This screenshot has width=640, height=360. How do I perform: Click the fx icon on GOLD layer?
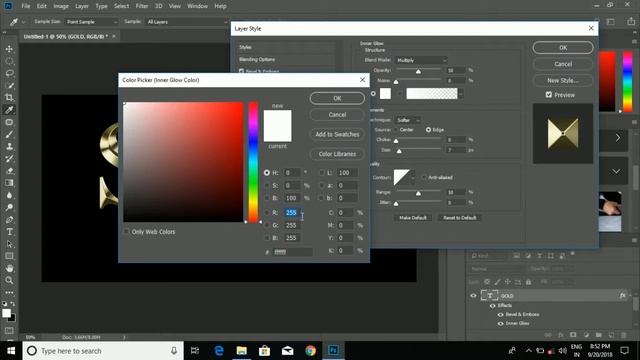click(622, 296)
